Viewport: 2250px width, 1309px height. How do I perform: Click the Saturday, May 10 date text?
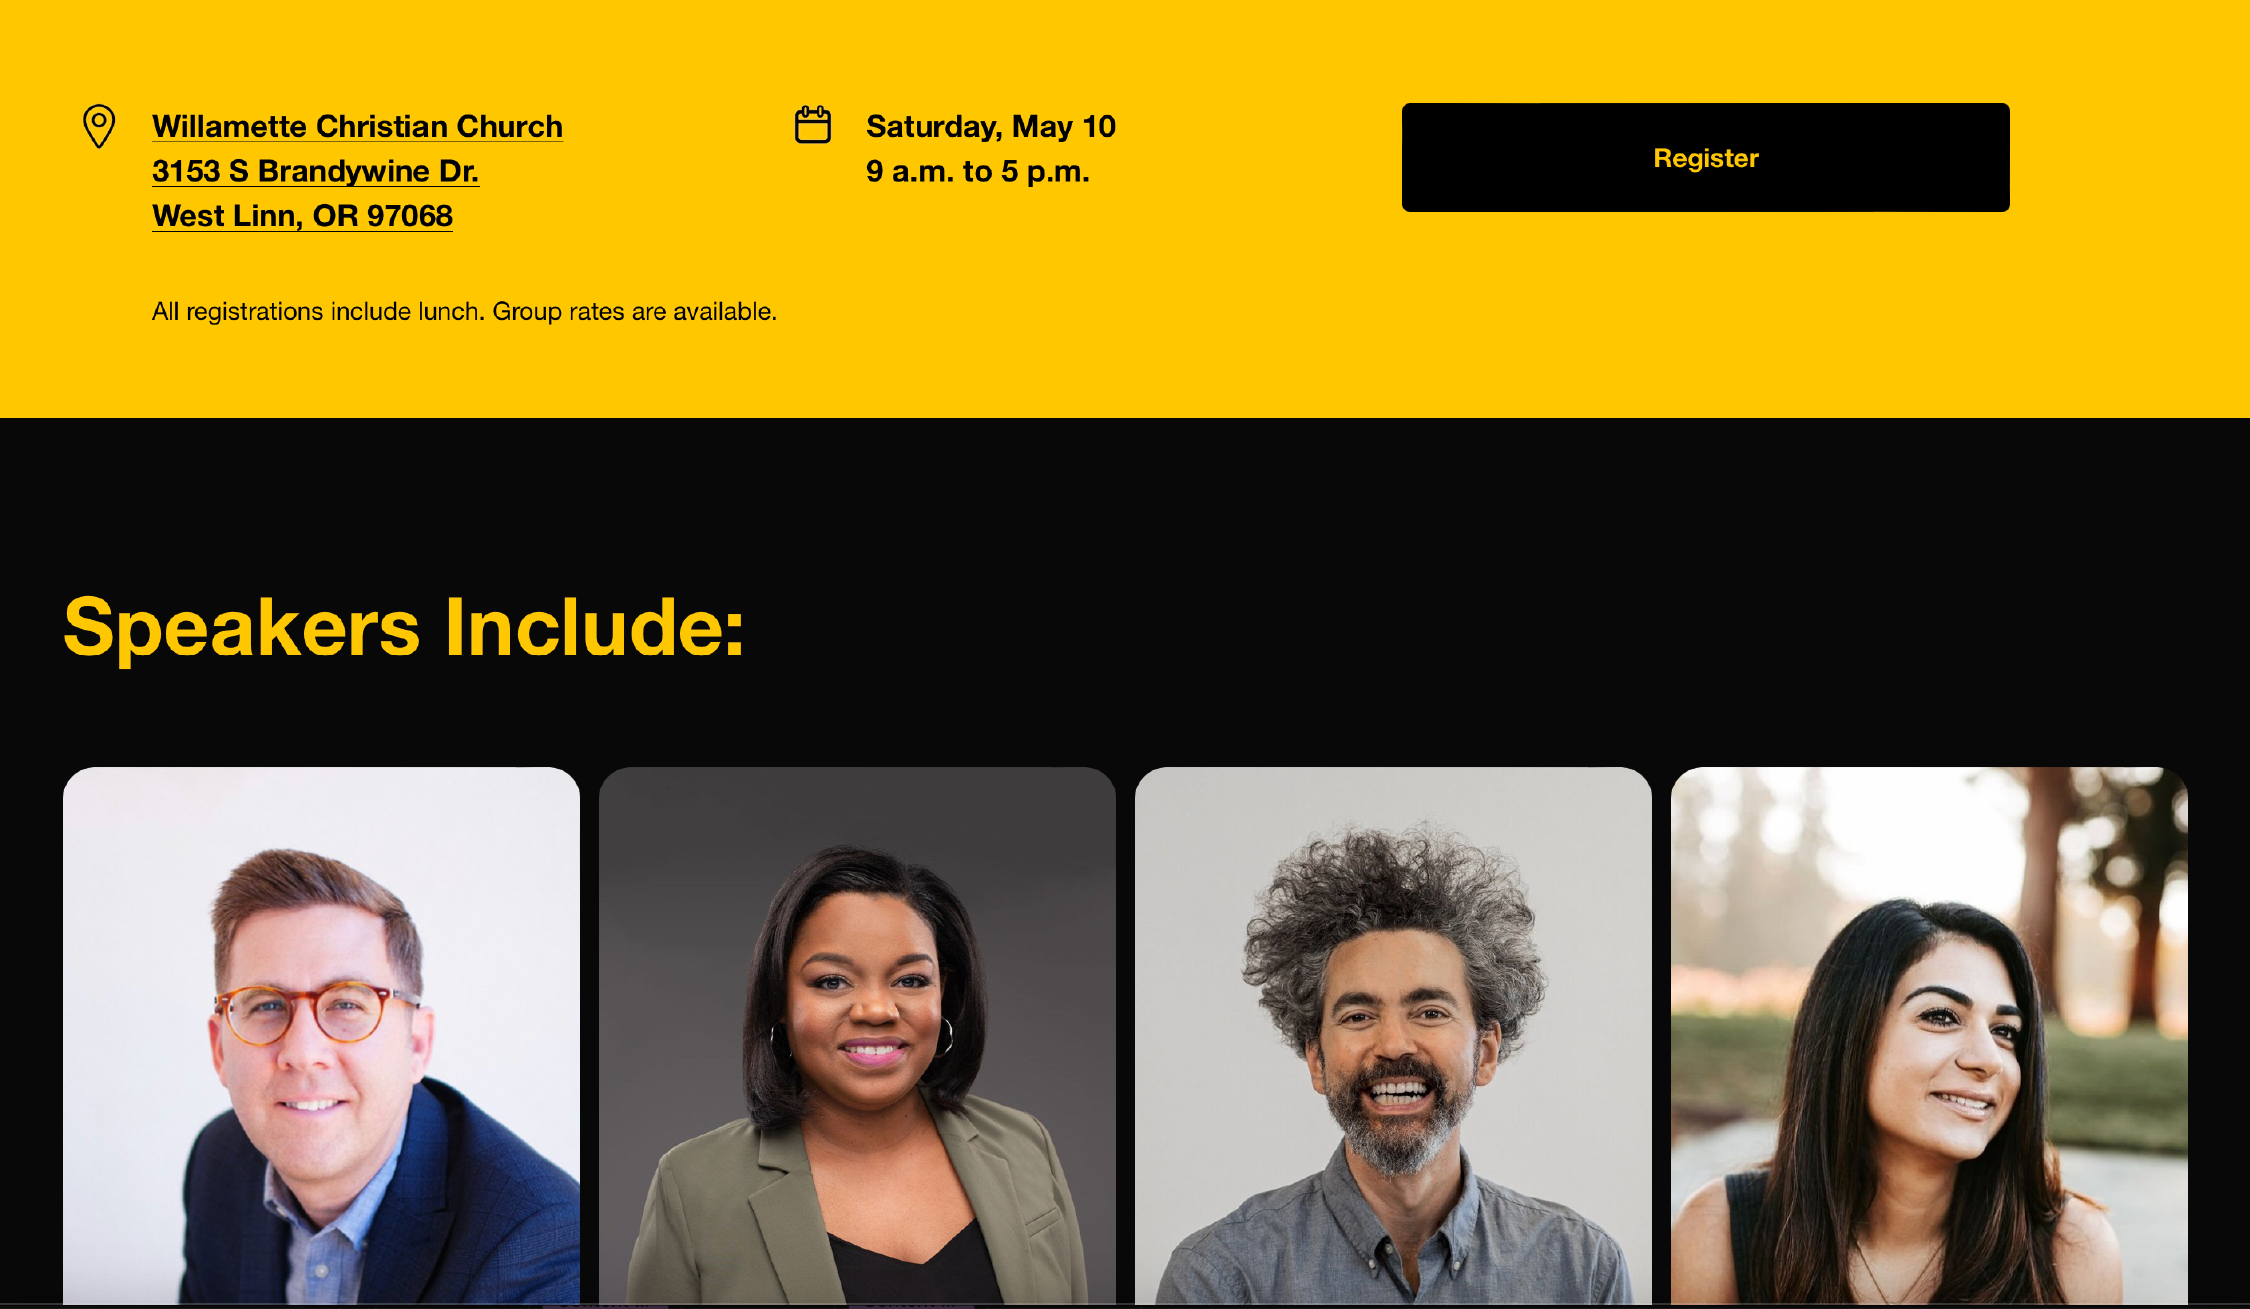[990, 127]
